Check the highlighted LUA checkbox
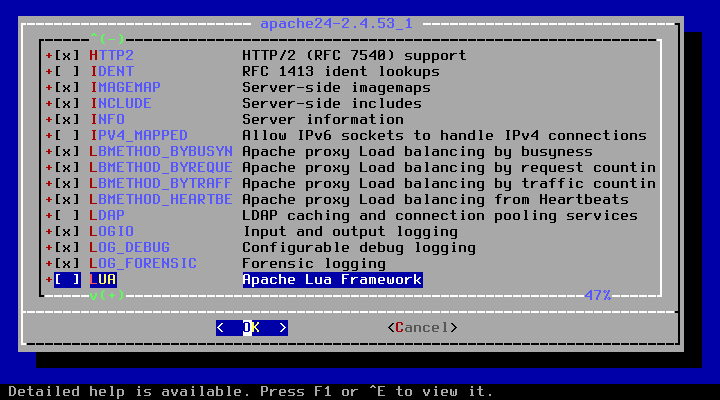The height and width of the screenshot is (400, 720). [67, 280]
